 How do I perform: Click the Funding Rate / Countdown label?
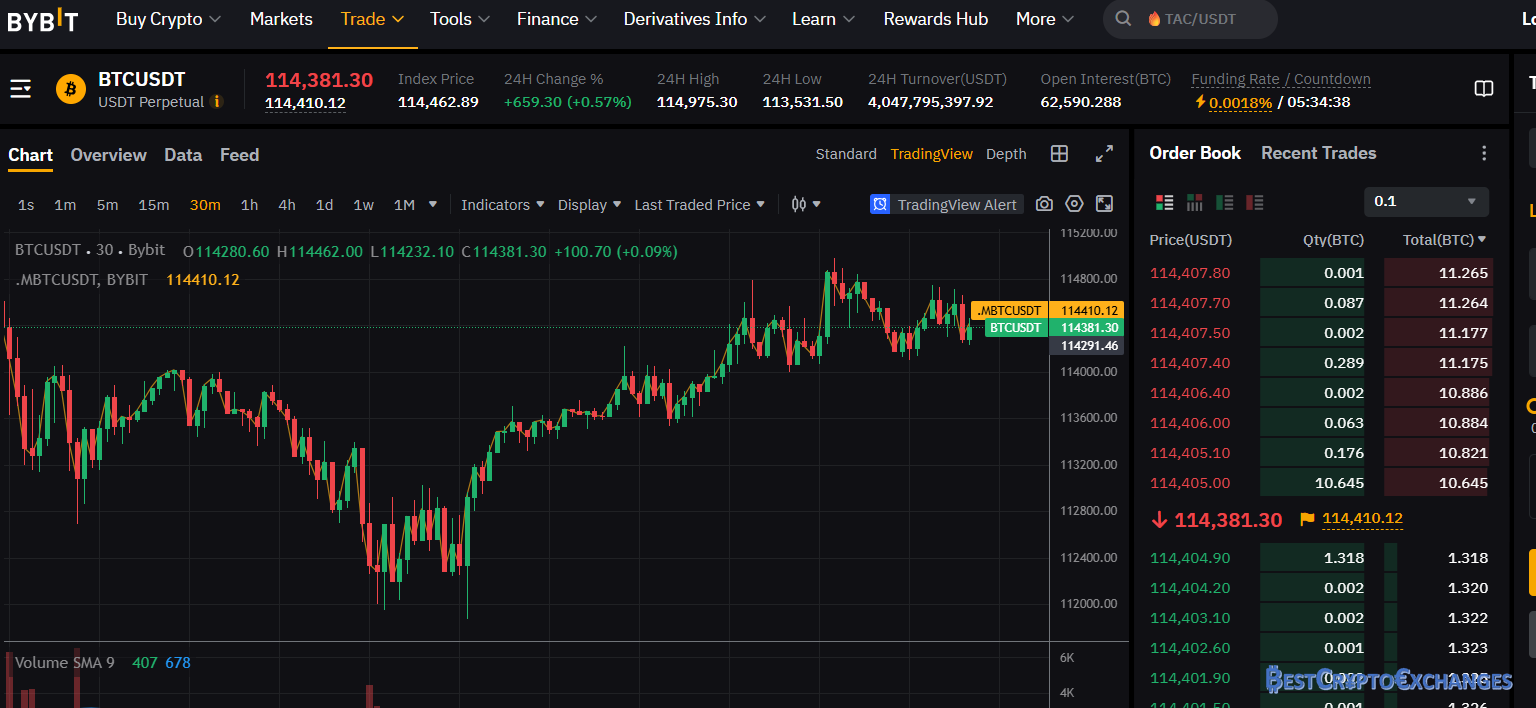pos(1281,79)
